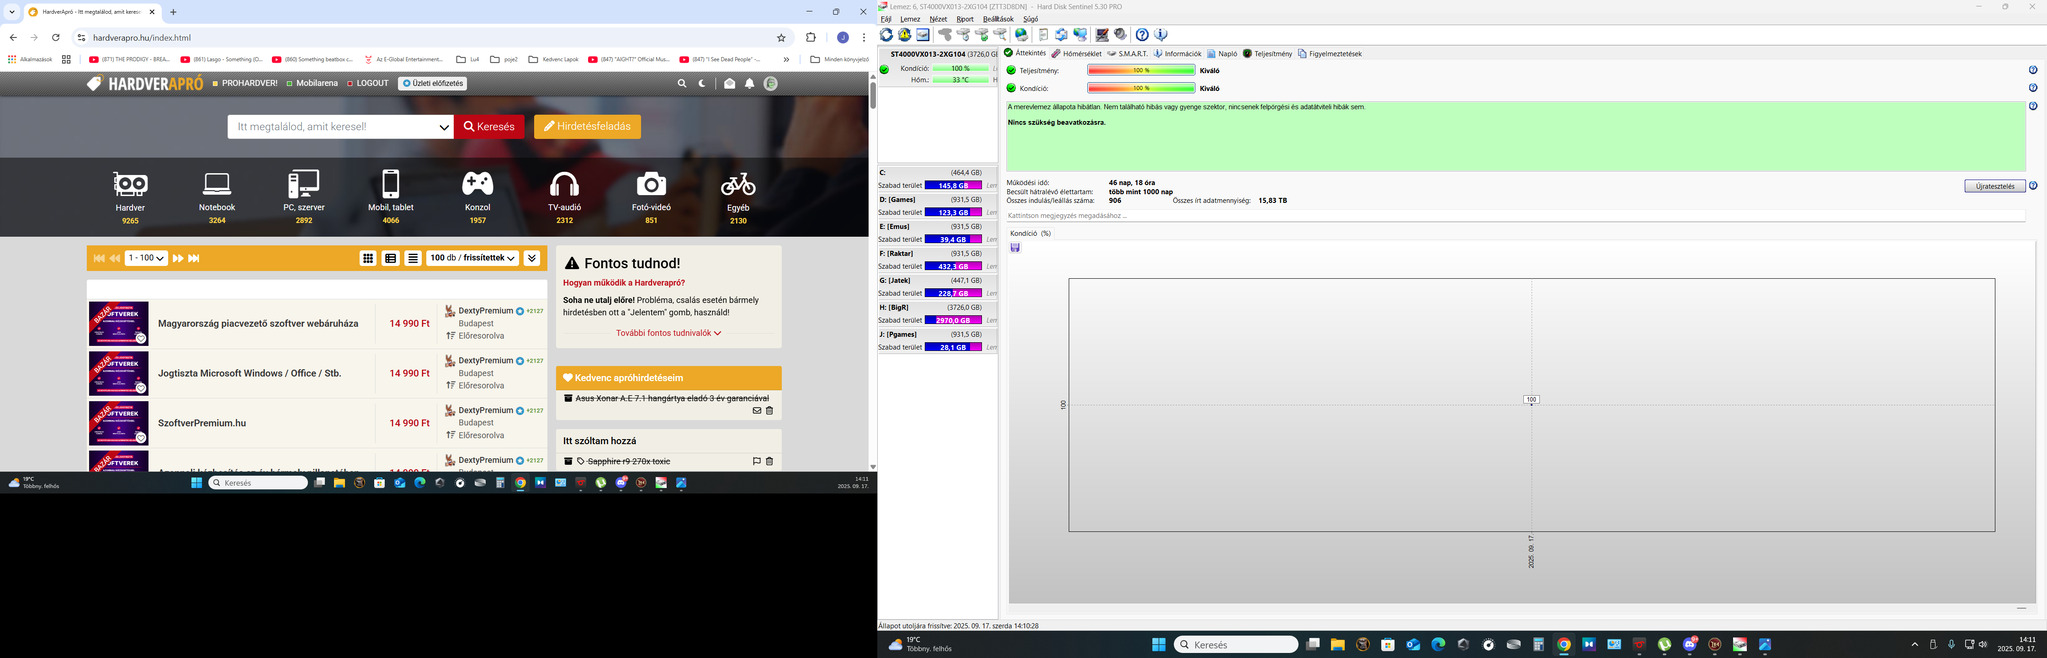
Task: Open the Lemez menu
Action: [910, 19]
